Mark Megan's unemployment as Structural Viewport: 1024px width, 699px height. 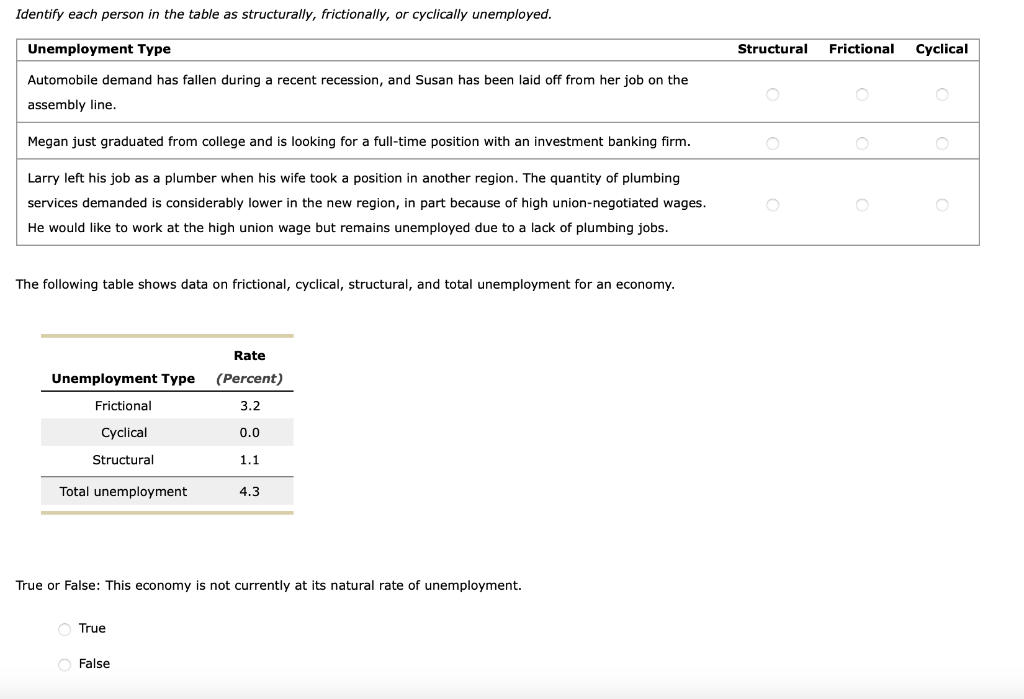point(772,143)
